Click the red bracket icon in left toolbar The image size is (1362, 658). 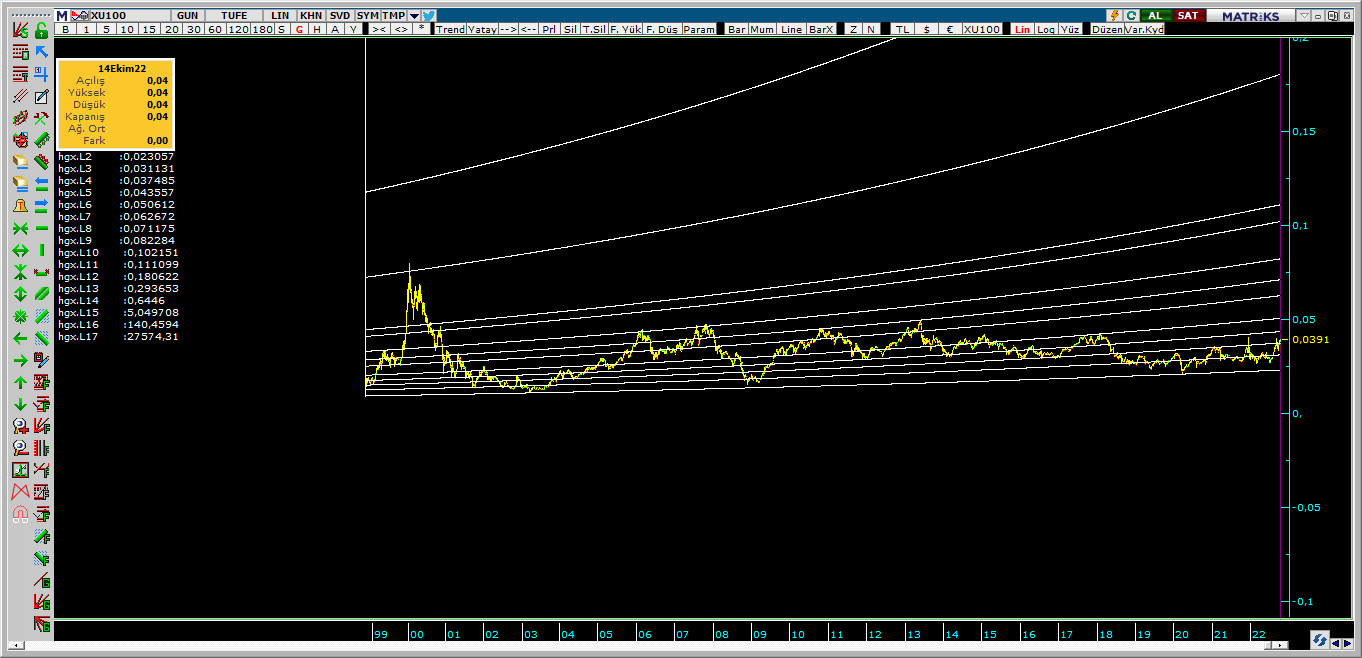coord(41,272)
